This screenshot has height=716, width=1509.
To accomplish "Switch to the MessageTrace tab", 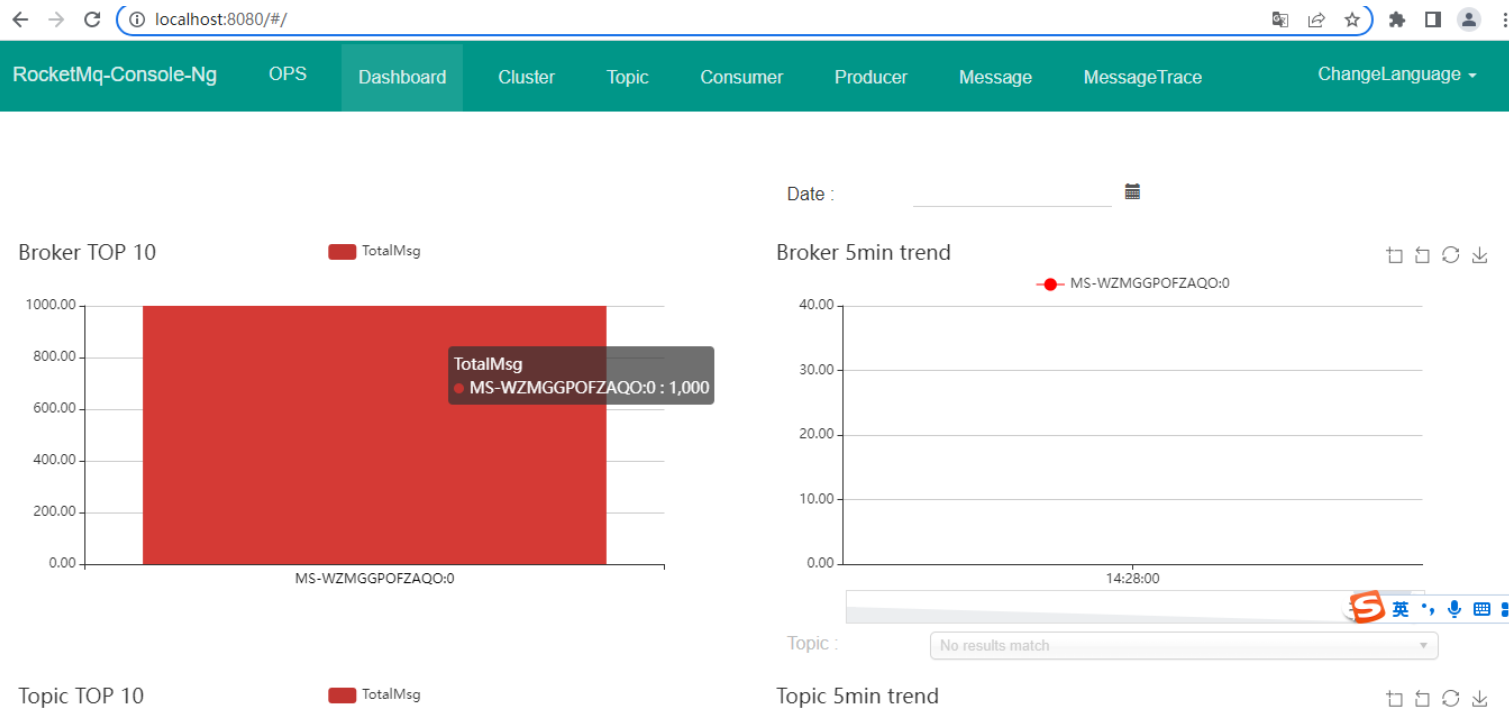I will 1142,77.
